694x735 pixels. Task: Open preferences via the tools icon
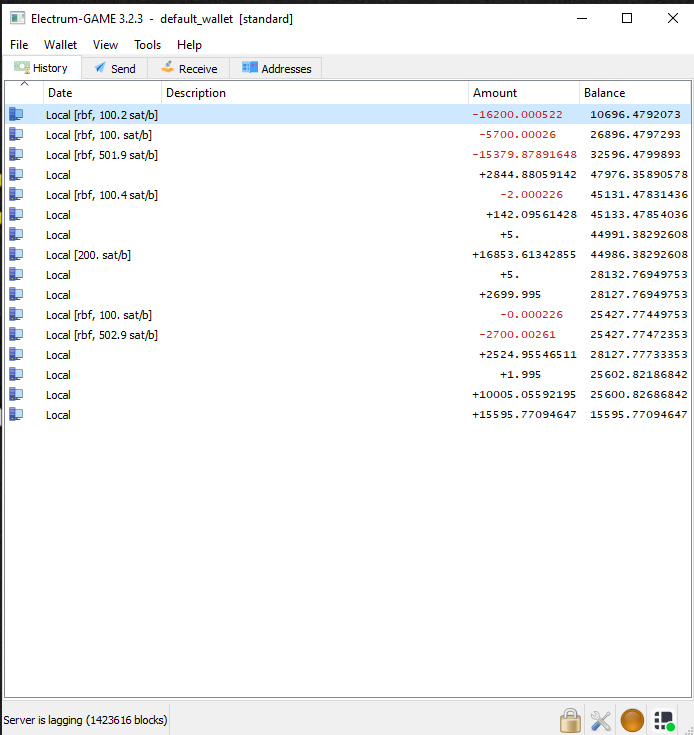coord(600,720)
